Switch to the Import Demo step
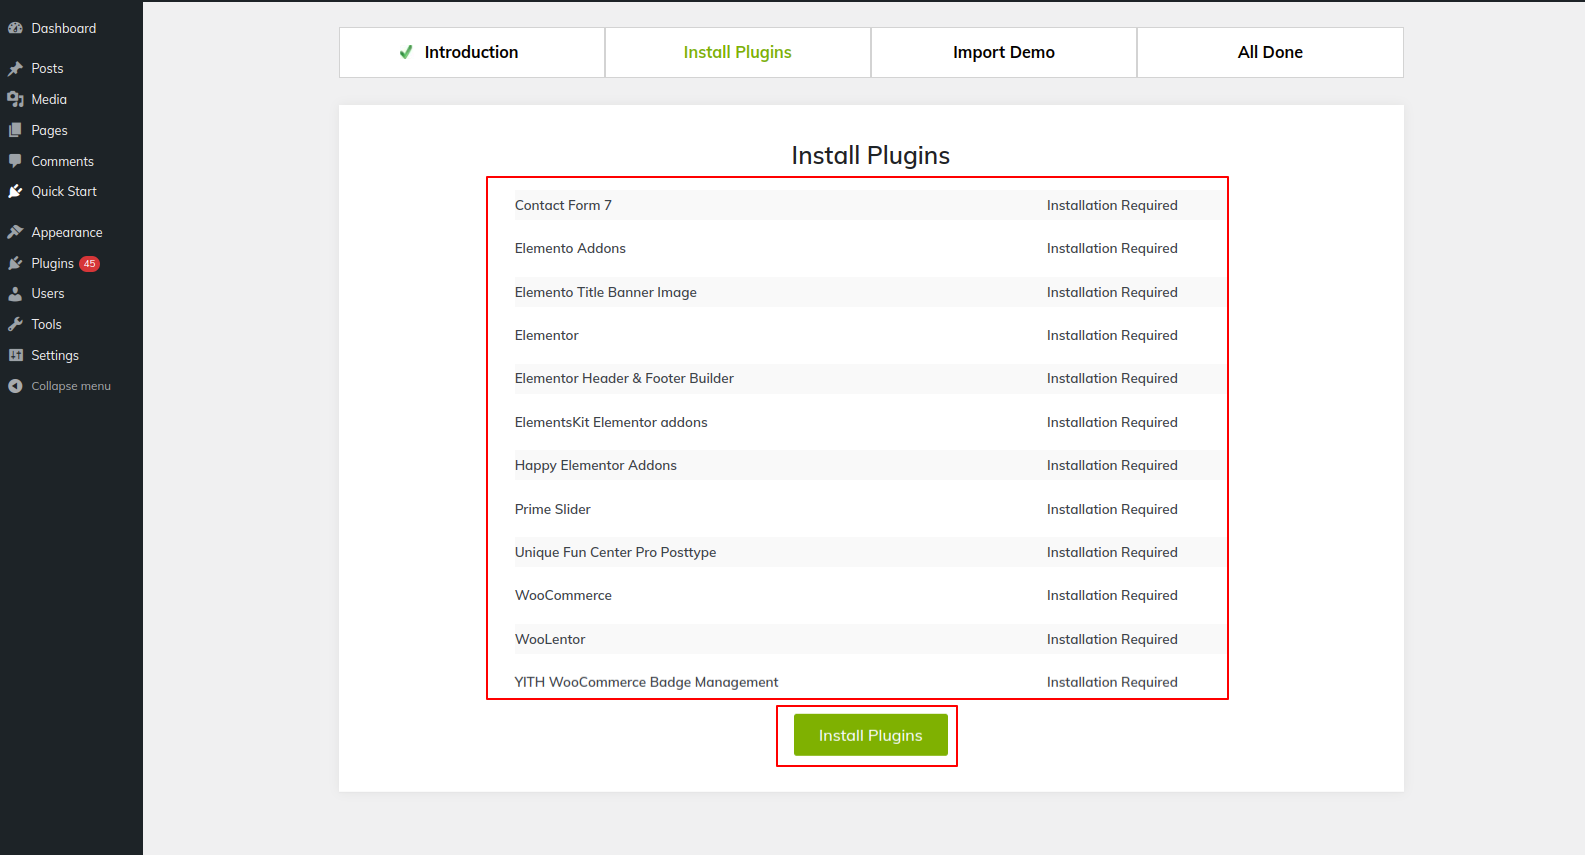This screenshot has height=855, width=1585. click(x=1003, y=52)
